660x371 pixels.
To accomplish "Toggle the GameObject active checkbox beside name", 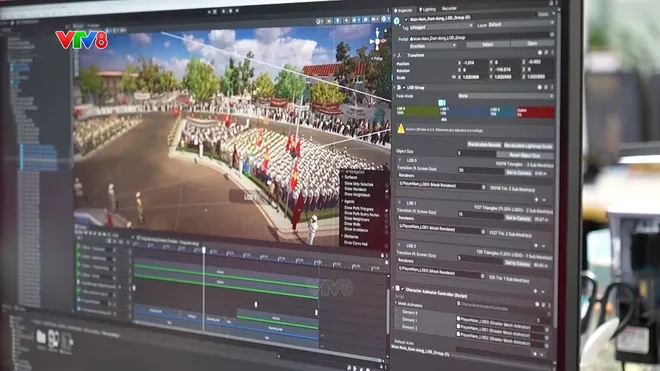I will pos(406,19).
